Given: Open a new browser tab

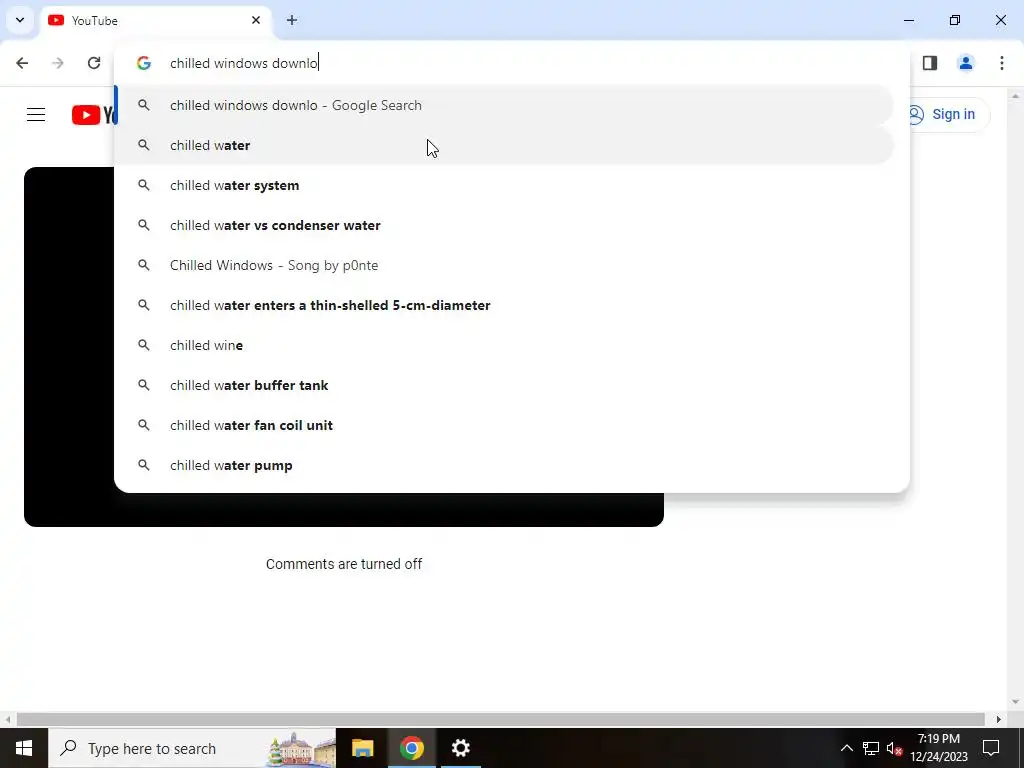Looking at the screenshot, I should 292,20.
